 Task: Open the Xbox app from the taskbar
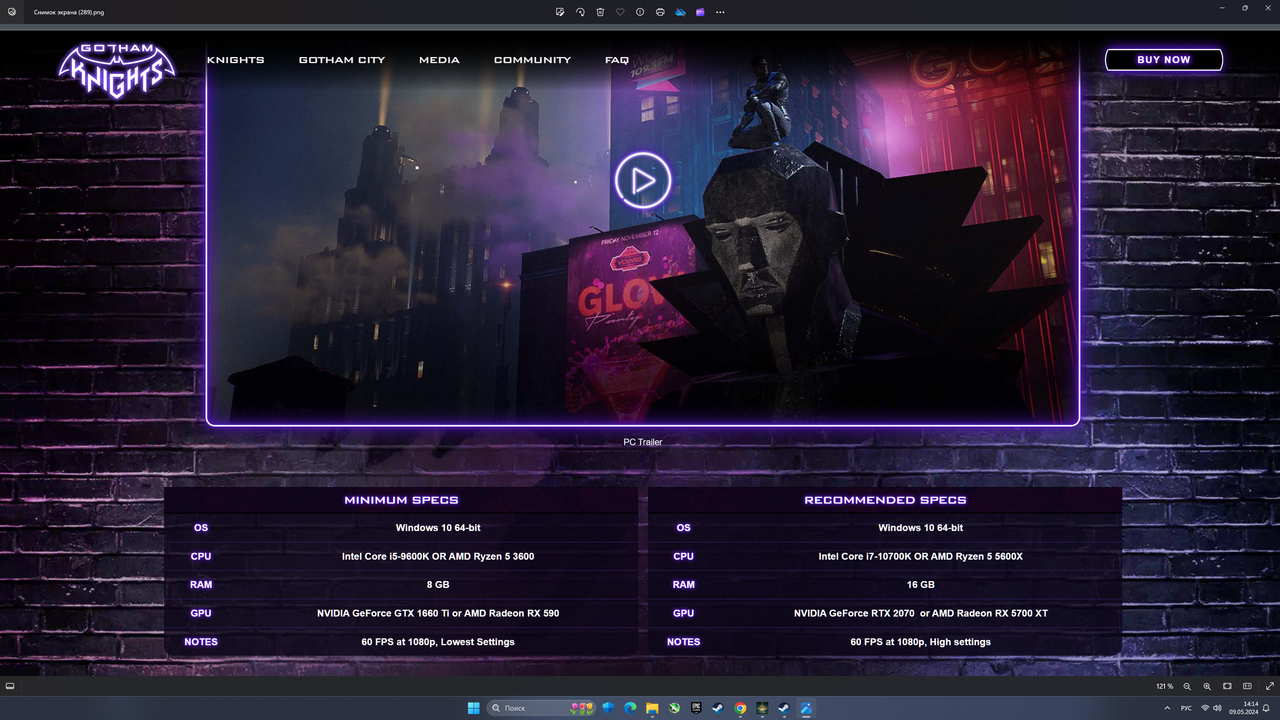click(674, 708)
